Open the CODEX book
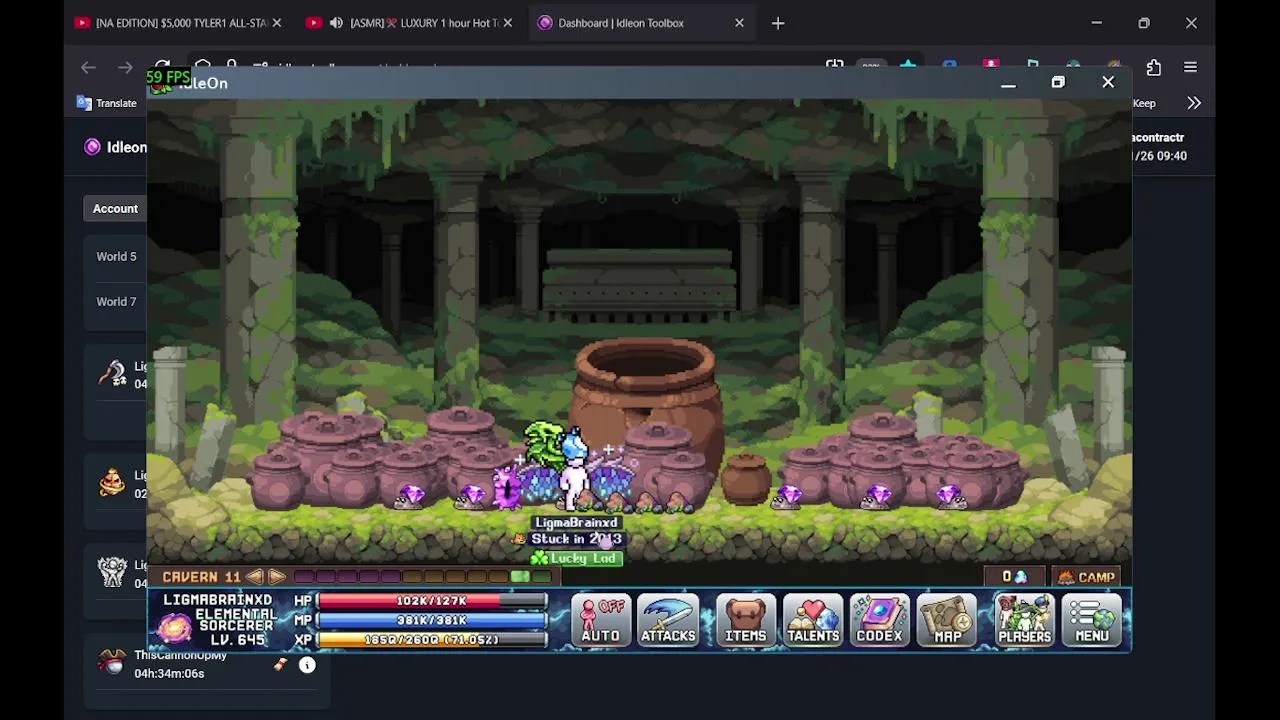Image resolution: width=1280 pixels, height=720 pixels. 879,619
